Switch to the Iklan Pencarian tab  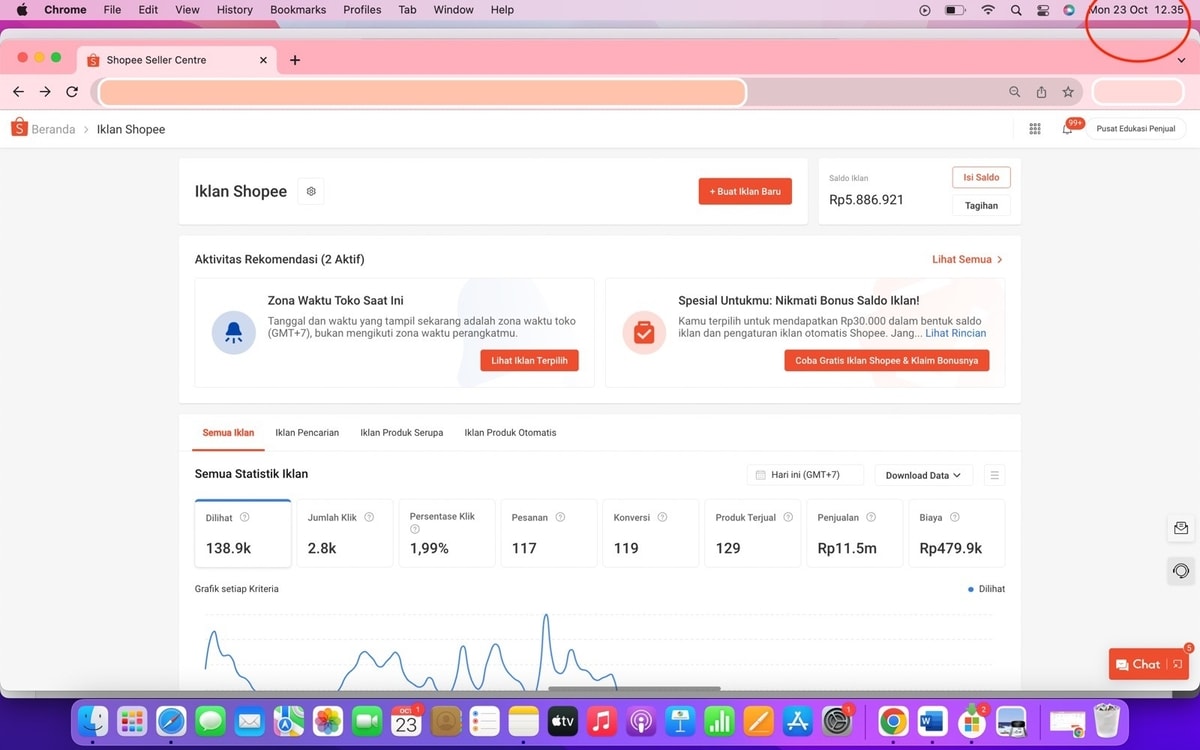click(x=307, y=433)
